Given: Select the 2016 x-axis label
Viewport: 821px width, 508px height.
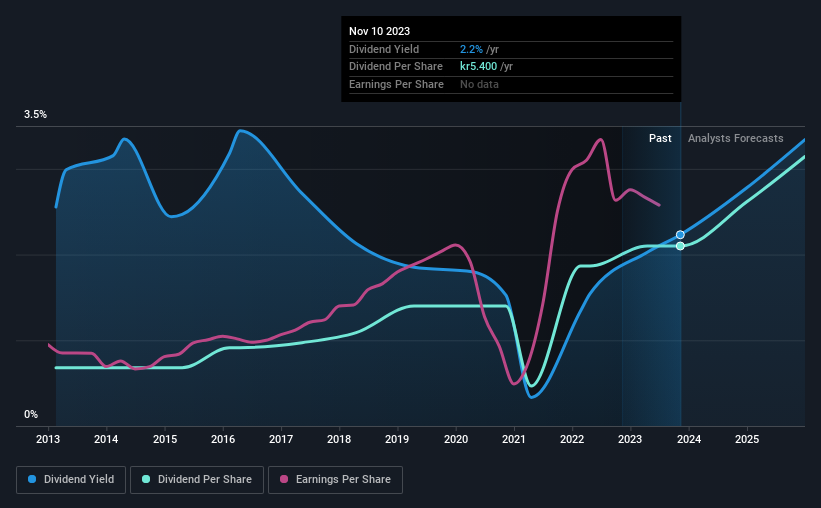Looking at the screenshot, I should pos(223,439).
